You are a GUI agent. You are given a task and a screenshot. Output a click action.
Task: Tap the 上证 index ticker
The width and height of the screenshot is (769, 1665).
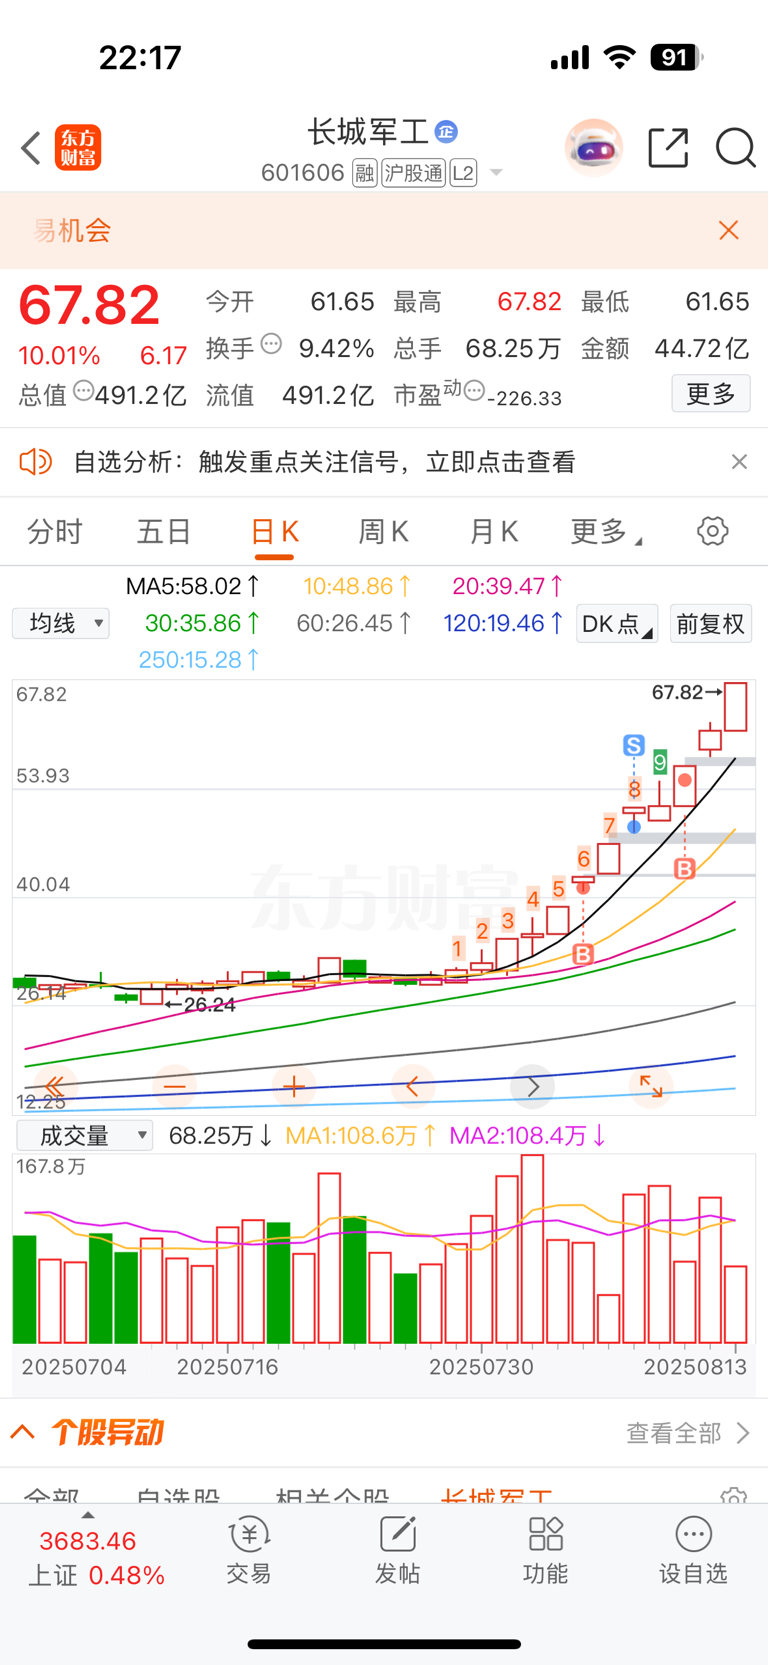coord(96,1558)
